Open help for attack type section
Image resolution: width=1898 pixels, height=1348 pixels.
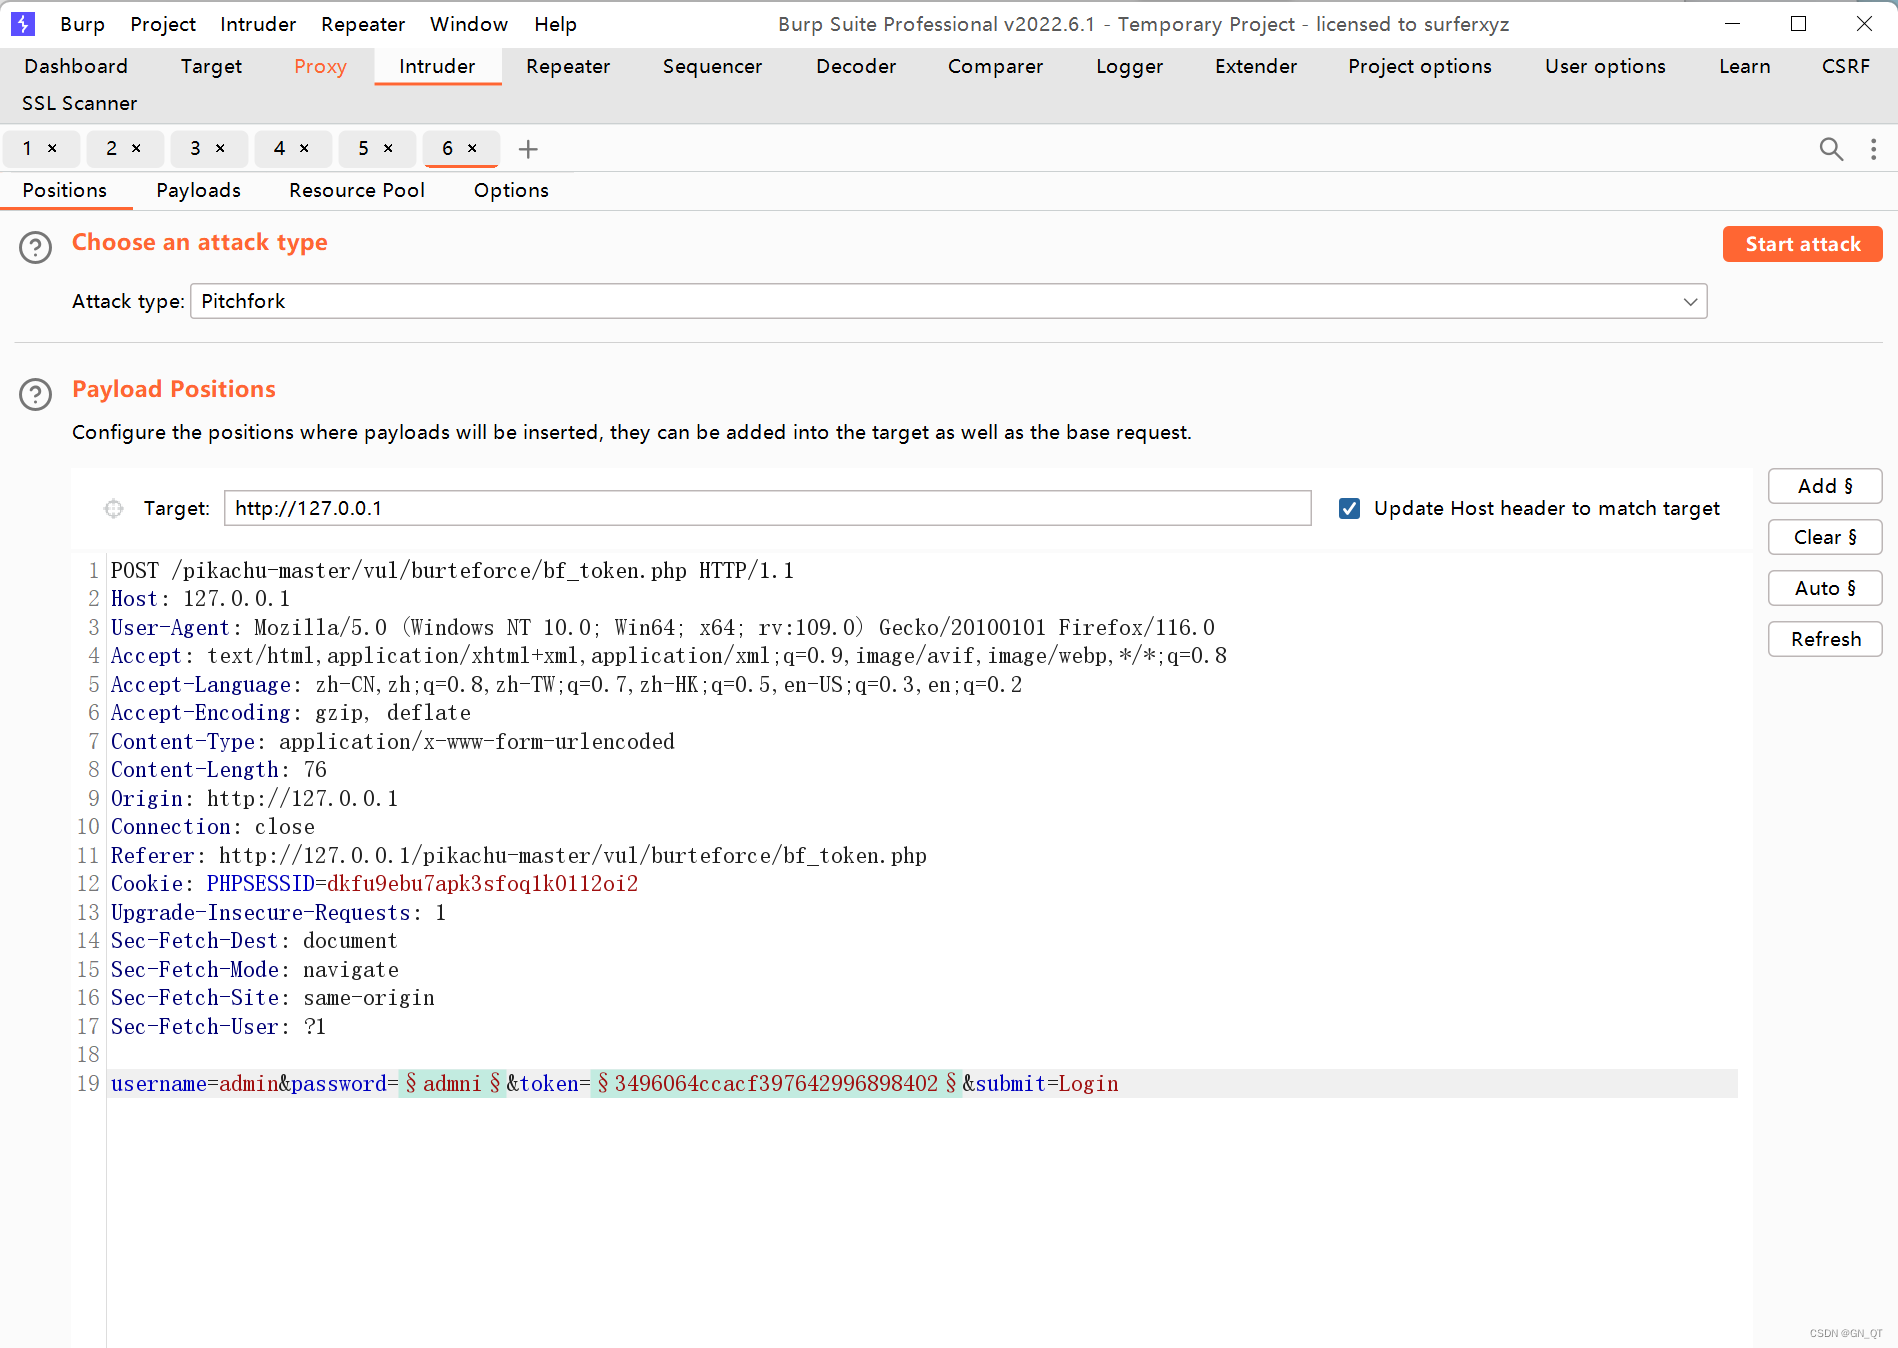(x=36, y=247)
